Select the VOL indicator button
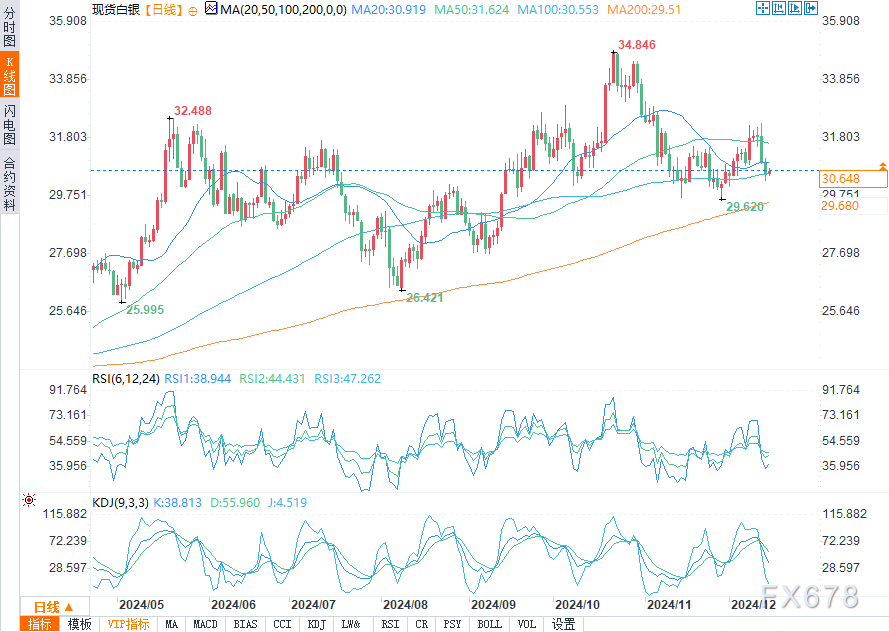The height and width of the screenshot is (632, 889). pyautogui.click(x=527, y=624)
